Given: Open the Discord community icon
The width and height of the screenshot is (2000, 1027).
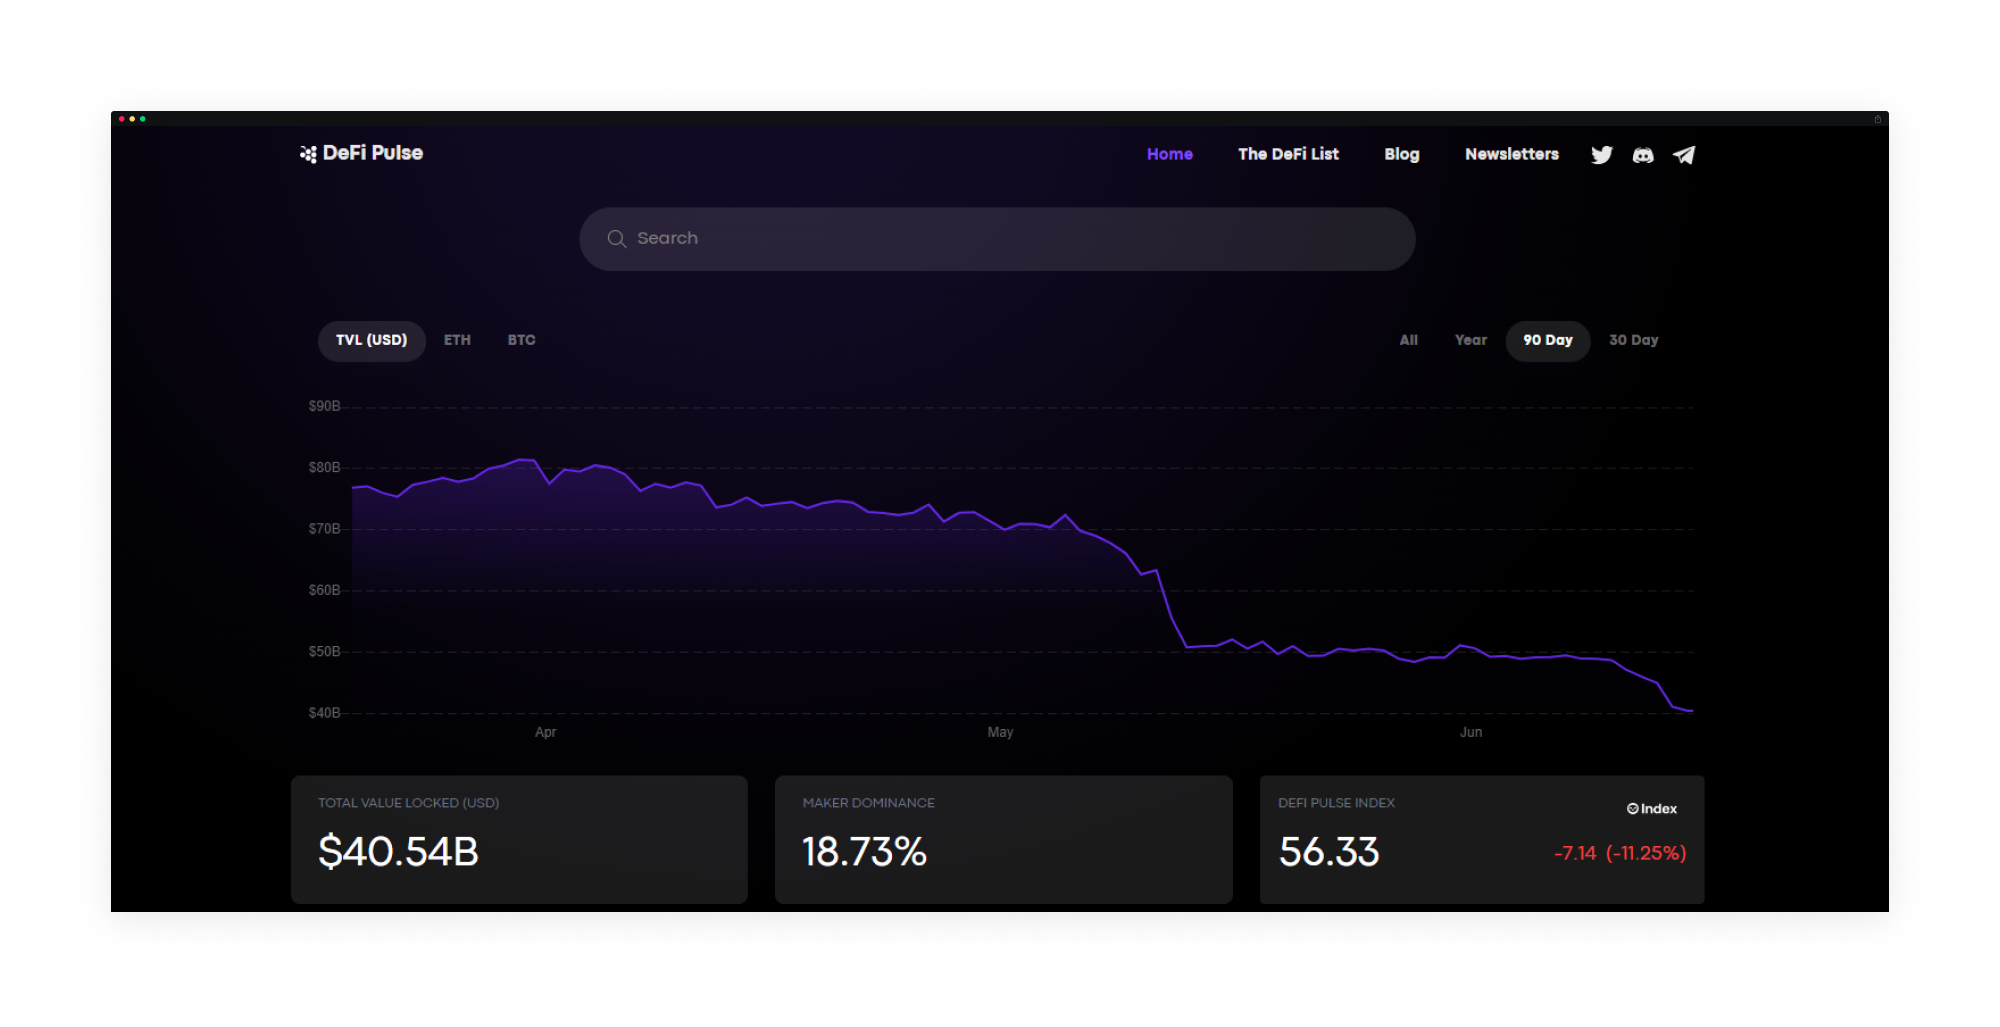Looking at the screenshot, I should [1643, 155].
